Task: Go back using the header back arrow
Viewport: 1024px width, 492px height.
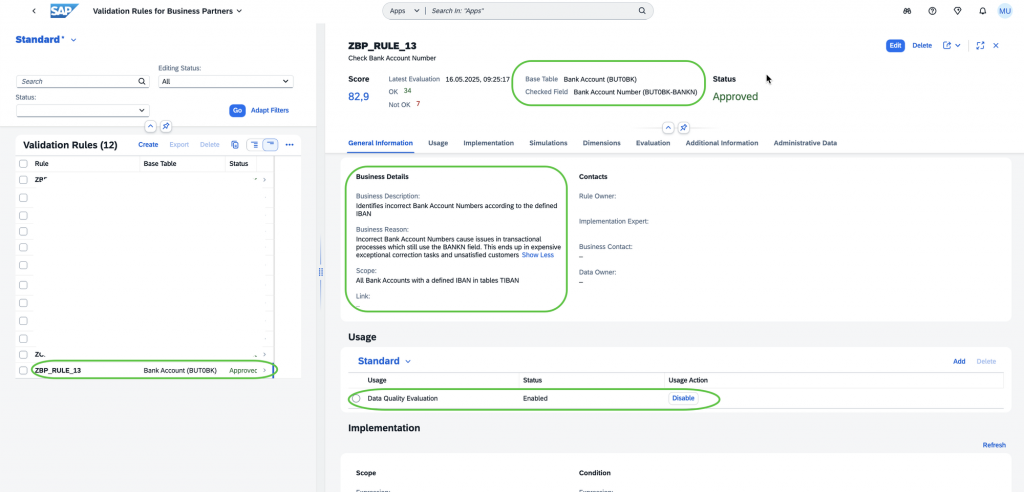Action: coord(34,11)
